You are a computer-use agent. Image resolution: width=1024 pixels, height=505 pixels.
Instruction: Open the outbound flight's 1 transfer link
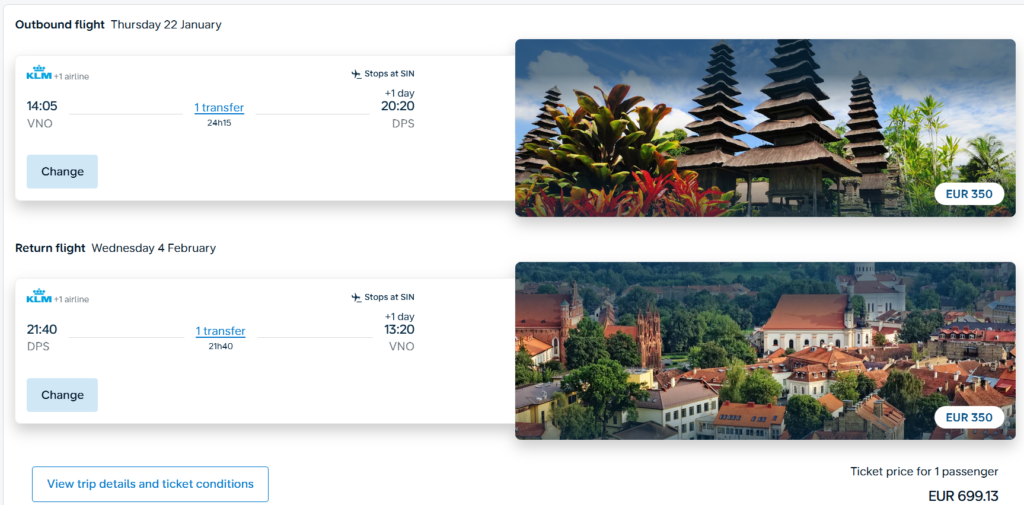click(x=219, y=108)
